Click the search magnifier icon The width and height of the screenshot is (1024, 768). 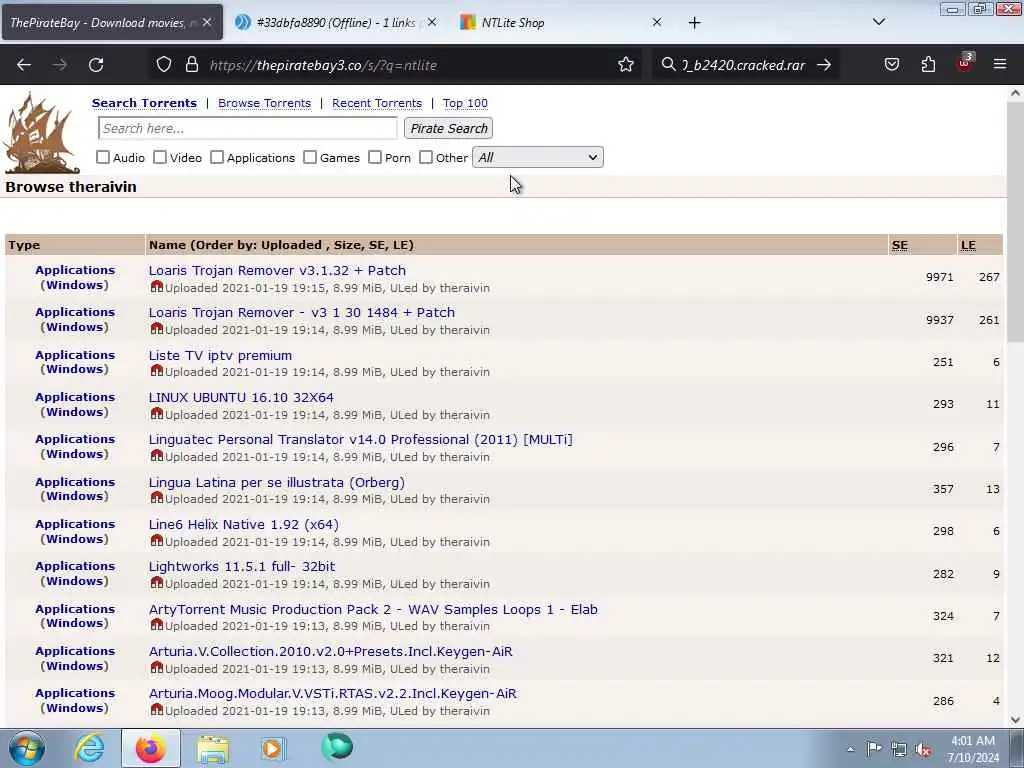click(668, 65)
